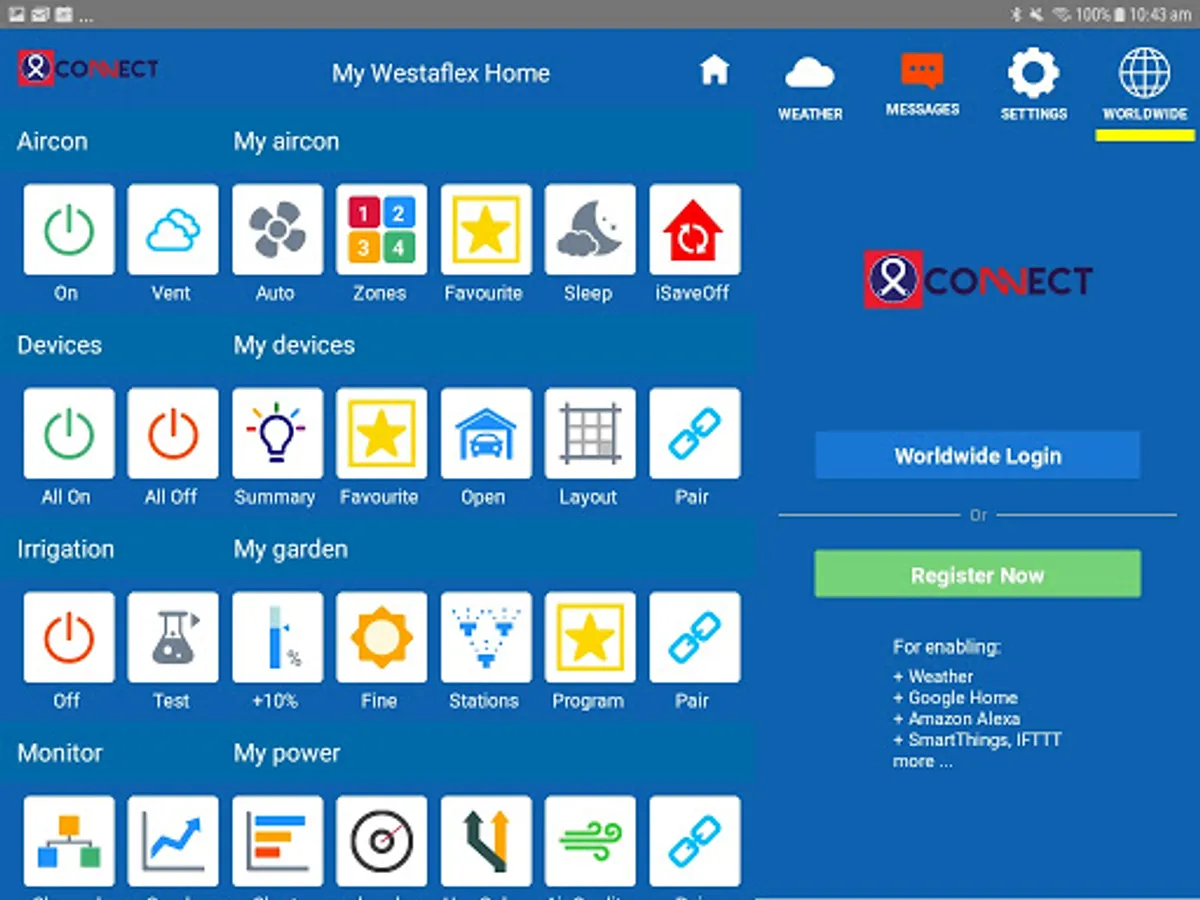The height and width of the screenshot is (900, 1200).
Task: Tap the +10% water adjustment icon
Action: (x=277, y=637)
